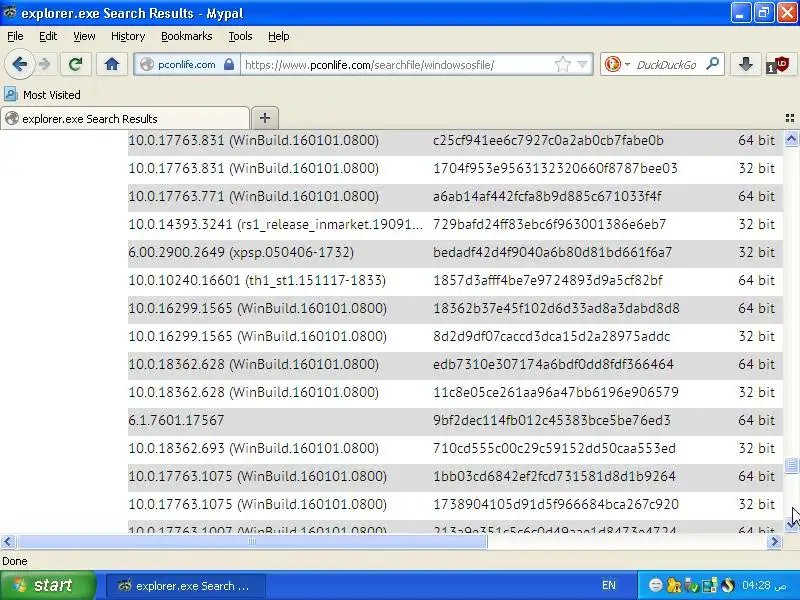The width and height of the screenshot is (800, 600).
Task: Open the Most Visited bookmarks folder
Action: click(x=42, y=94)
